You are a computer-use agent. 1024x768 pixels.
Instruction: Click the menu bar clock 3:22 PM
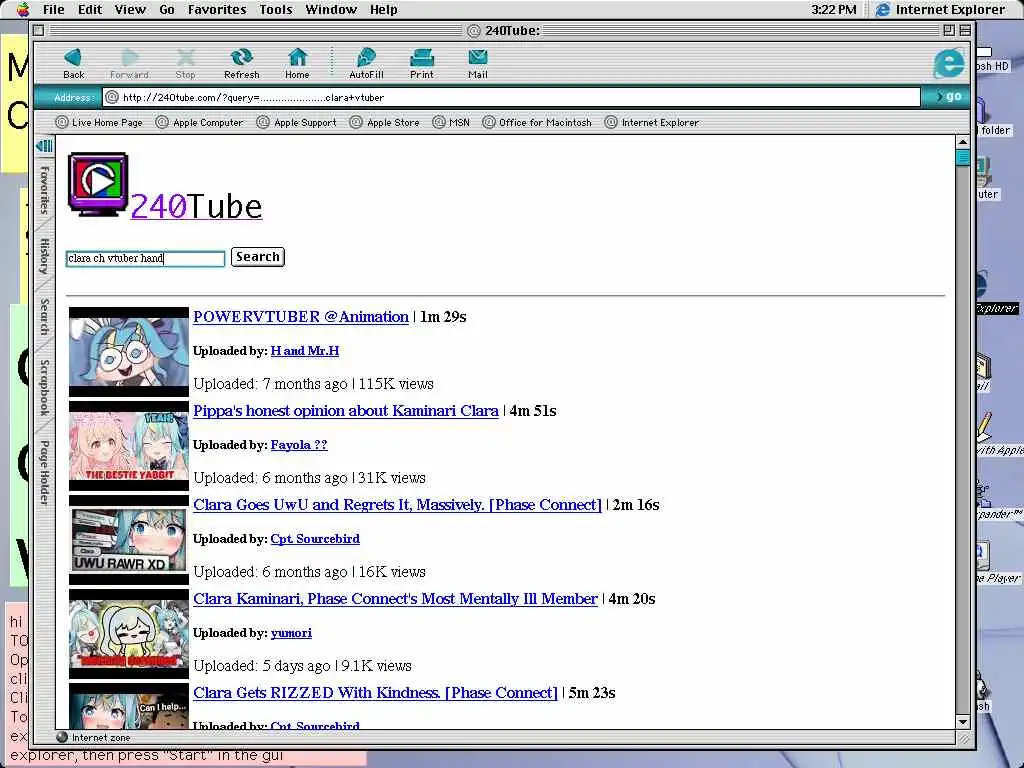(834, 9)
